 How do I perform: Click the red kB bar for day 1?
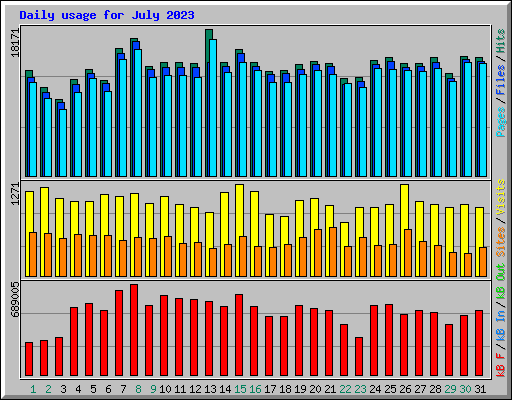point(29,359)
